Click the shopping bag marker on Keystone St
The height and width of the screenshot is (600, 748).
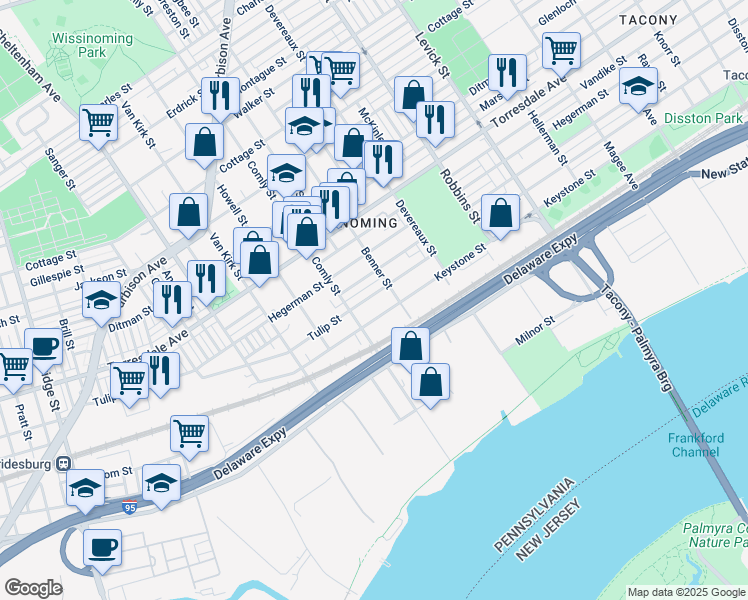tap(500, 214)
